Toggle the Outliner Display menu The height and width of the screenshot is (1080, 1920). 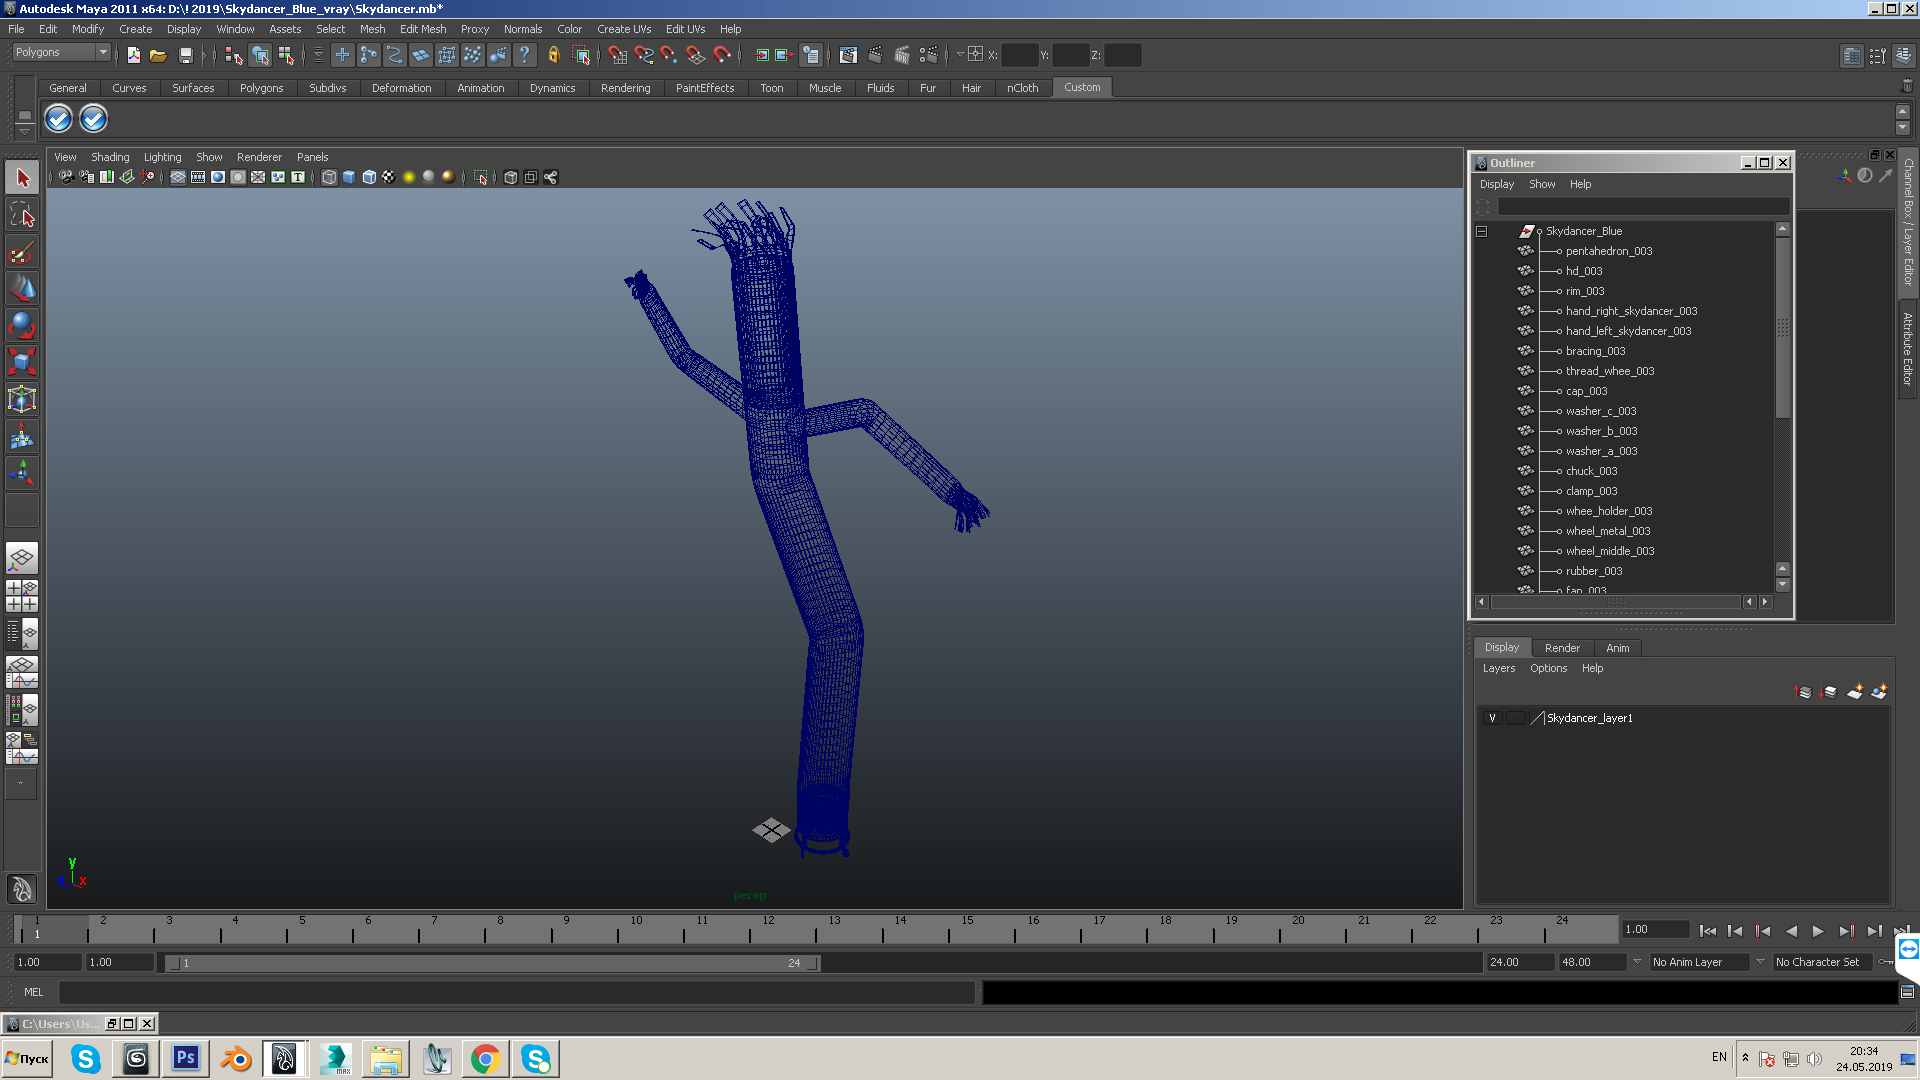tap(1497, 185)
